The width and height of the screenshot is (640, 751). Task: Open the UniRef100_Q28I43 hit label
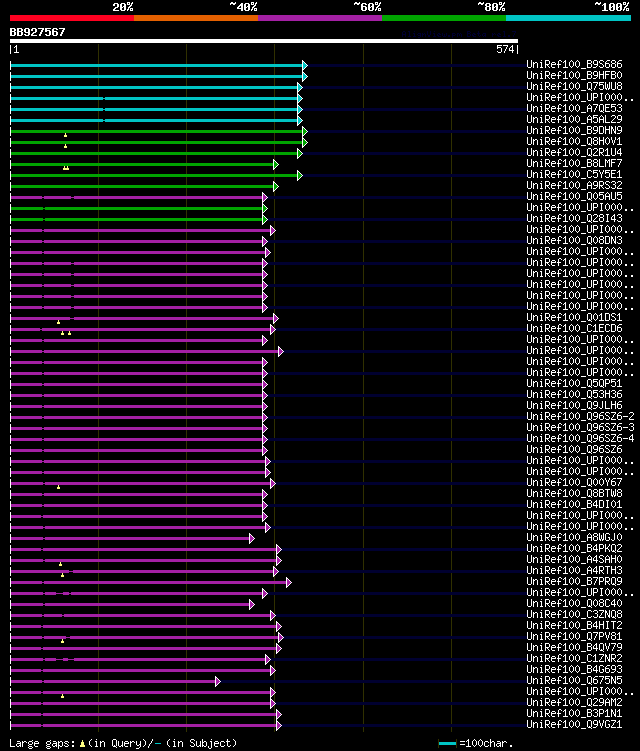click(x=574, y=218)
